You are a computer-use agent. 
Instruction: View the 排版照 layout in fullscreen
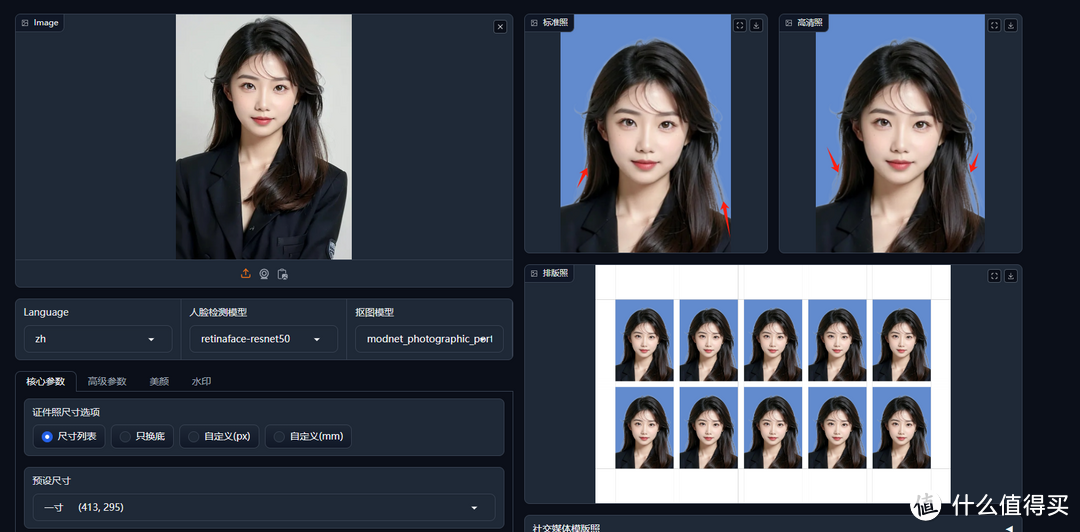tap(994, 277)
